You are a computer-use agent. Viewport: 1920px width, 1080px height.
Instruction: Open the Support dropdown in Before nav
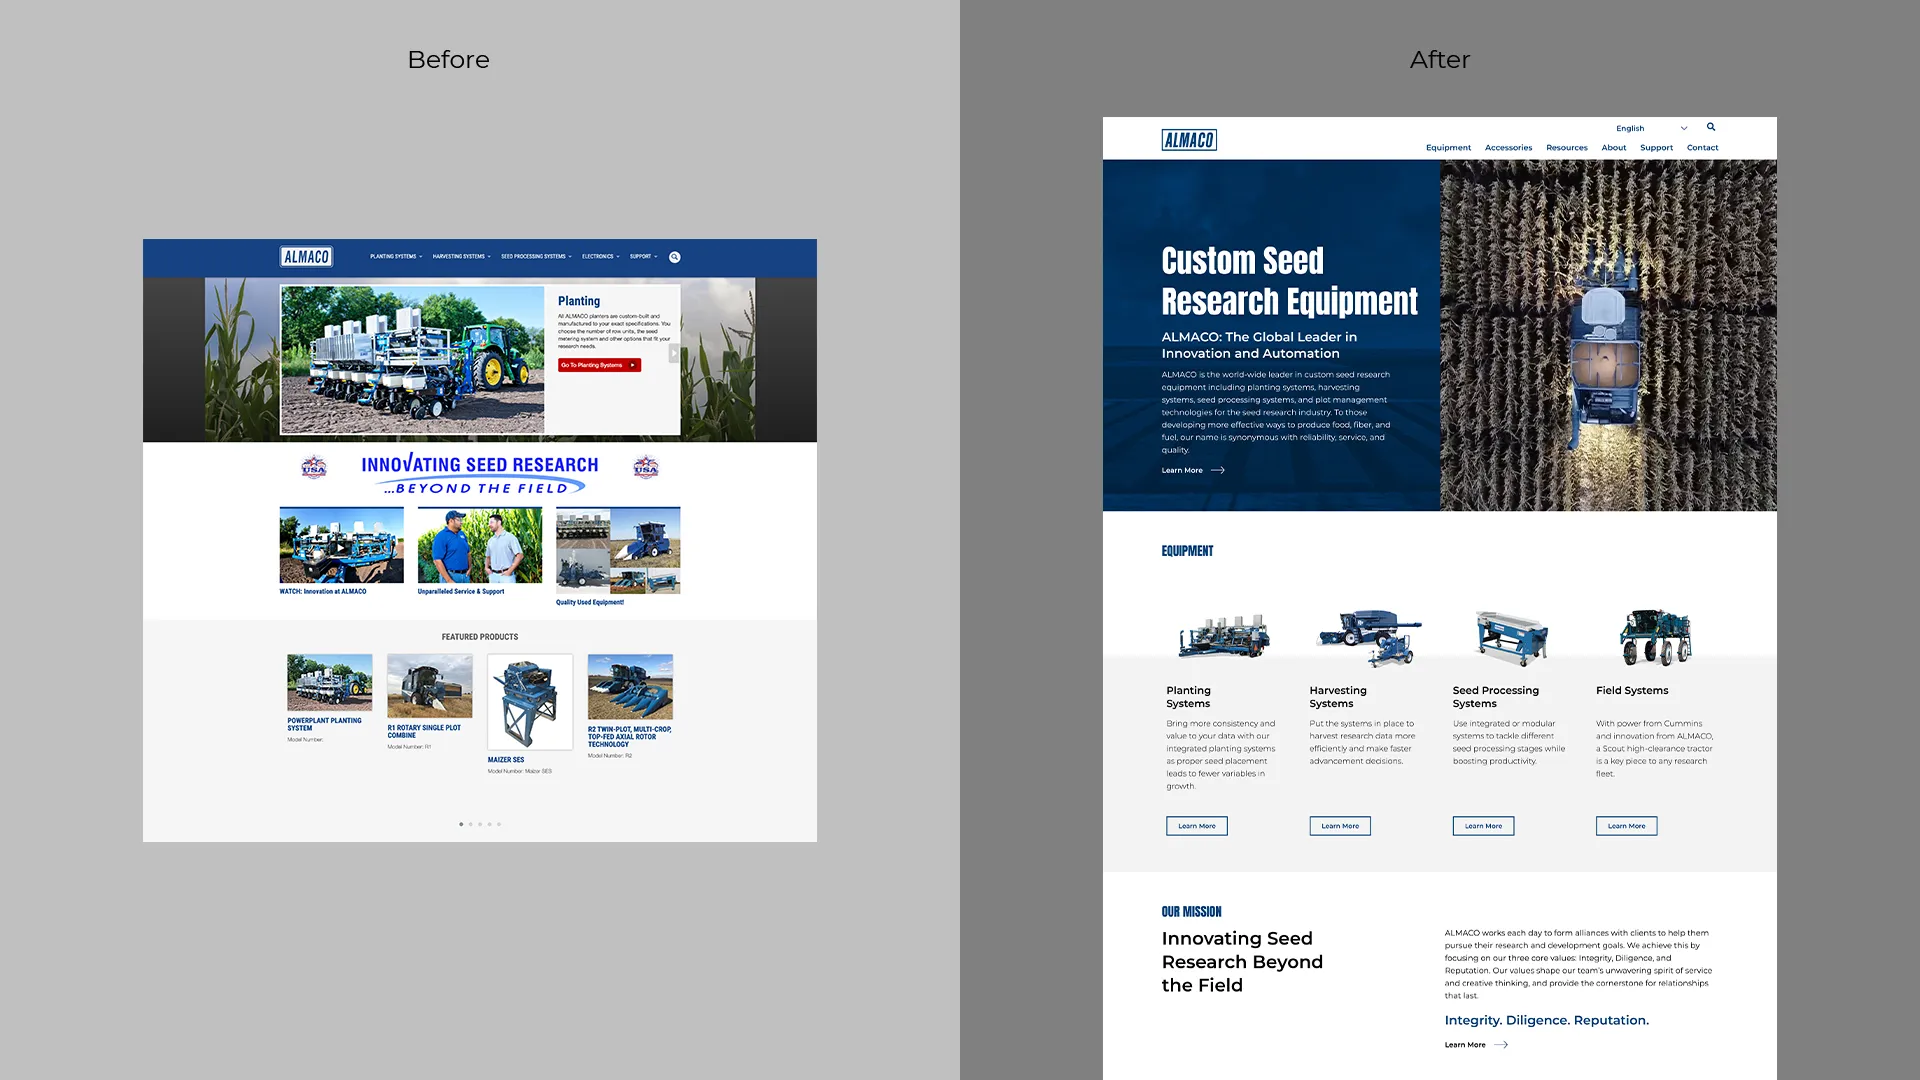[643, 257]
